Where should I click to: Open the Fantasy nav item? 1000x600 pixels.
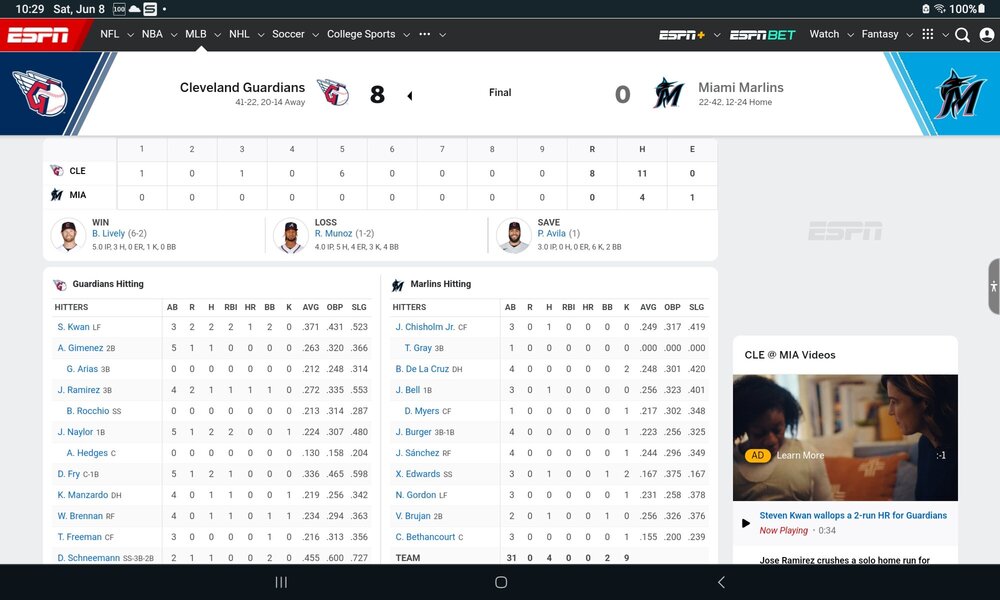879,34
